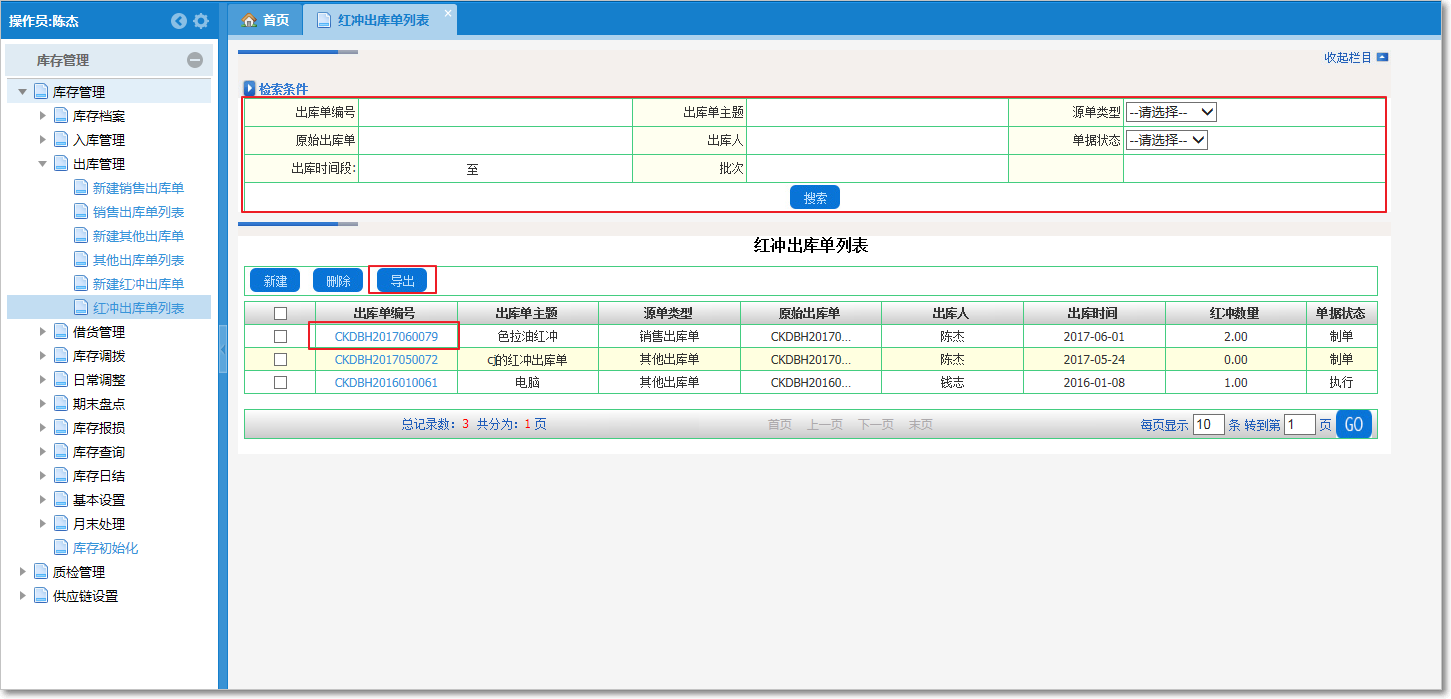Click the 检索条件 arrow icon
Image resolution: width=1451 pixels, height=699 pixels.
point(250,89)
